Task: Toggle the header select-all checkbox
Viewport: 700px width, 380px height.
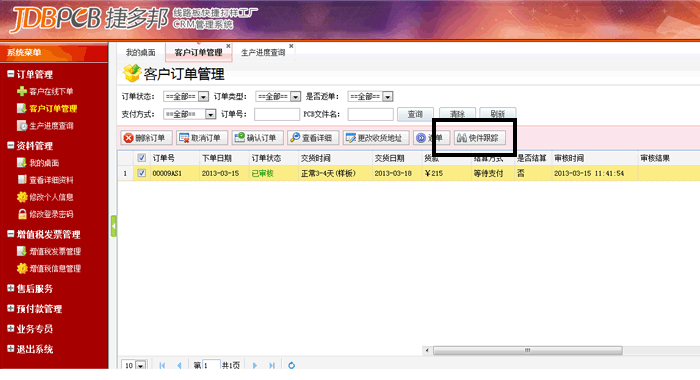Action: (x=142, y=158)
